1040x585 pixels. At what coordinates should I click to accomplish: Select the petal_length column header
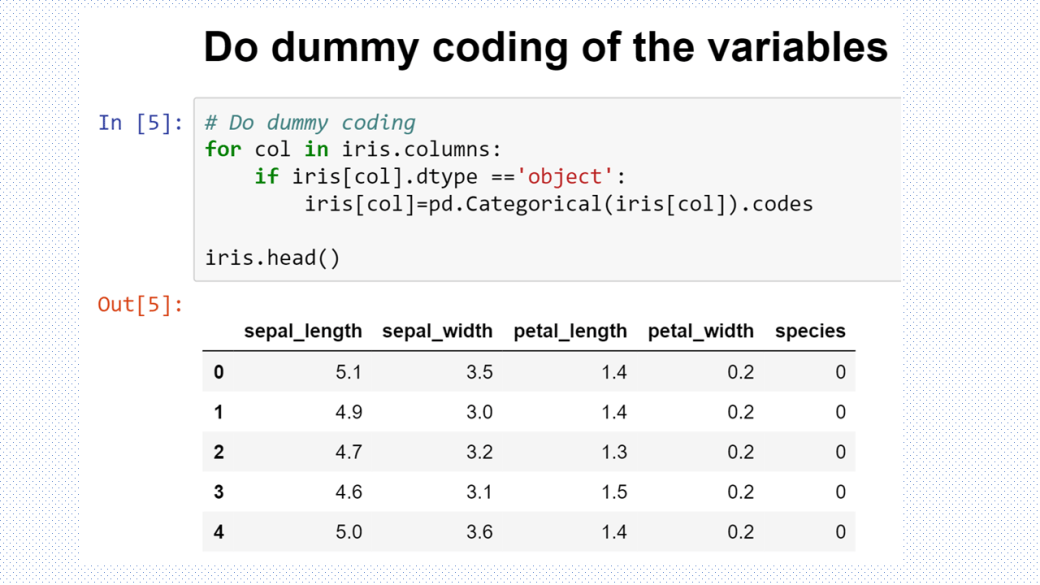pos(570,330)
